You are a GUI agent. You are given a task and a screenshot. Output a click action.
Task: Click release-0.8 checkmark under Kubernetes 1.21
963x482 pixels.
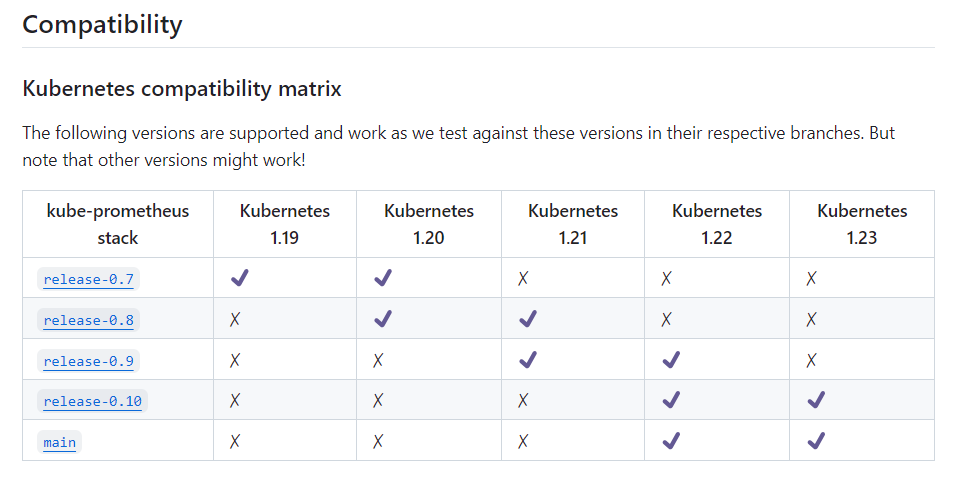coord(528,319)
